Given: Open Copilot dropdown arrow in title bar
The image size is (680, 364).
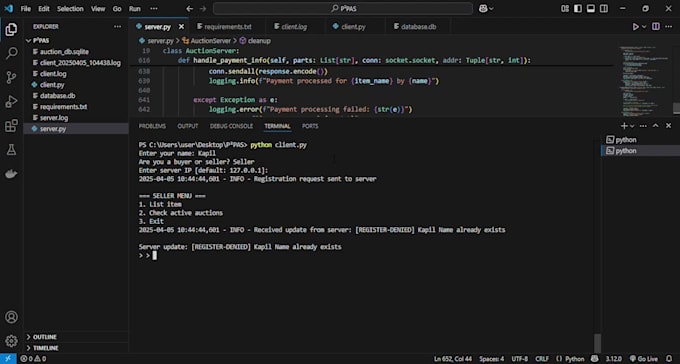Looking at the screenshot, I should point(491,9).
